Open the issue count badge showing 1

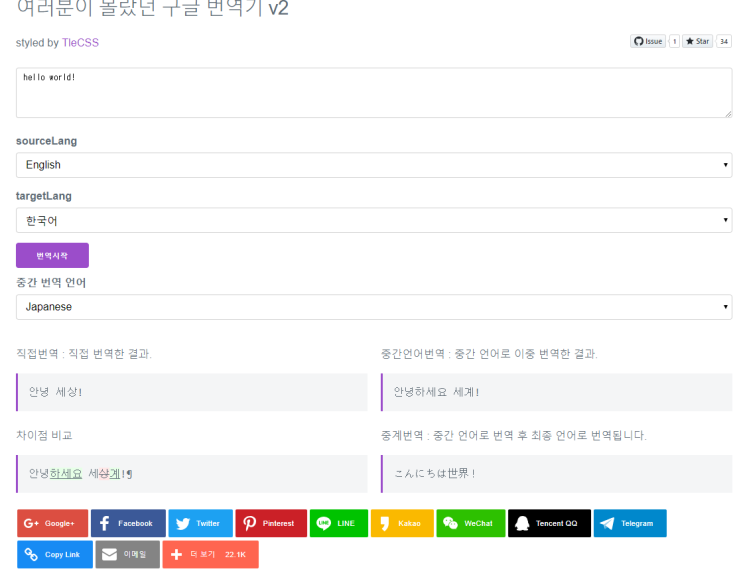(674, 41)
